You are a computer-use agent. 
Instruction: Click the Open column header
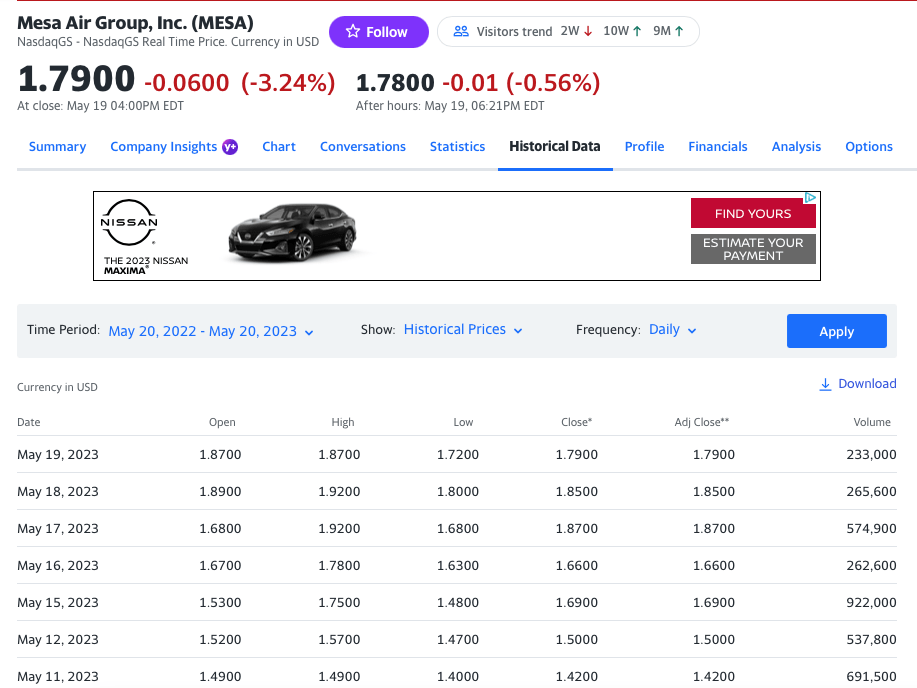[222, 422]
